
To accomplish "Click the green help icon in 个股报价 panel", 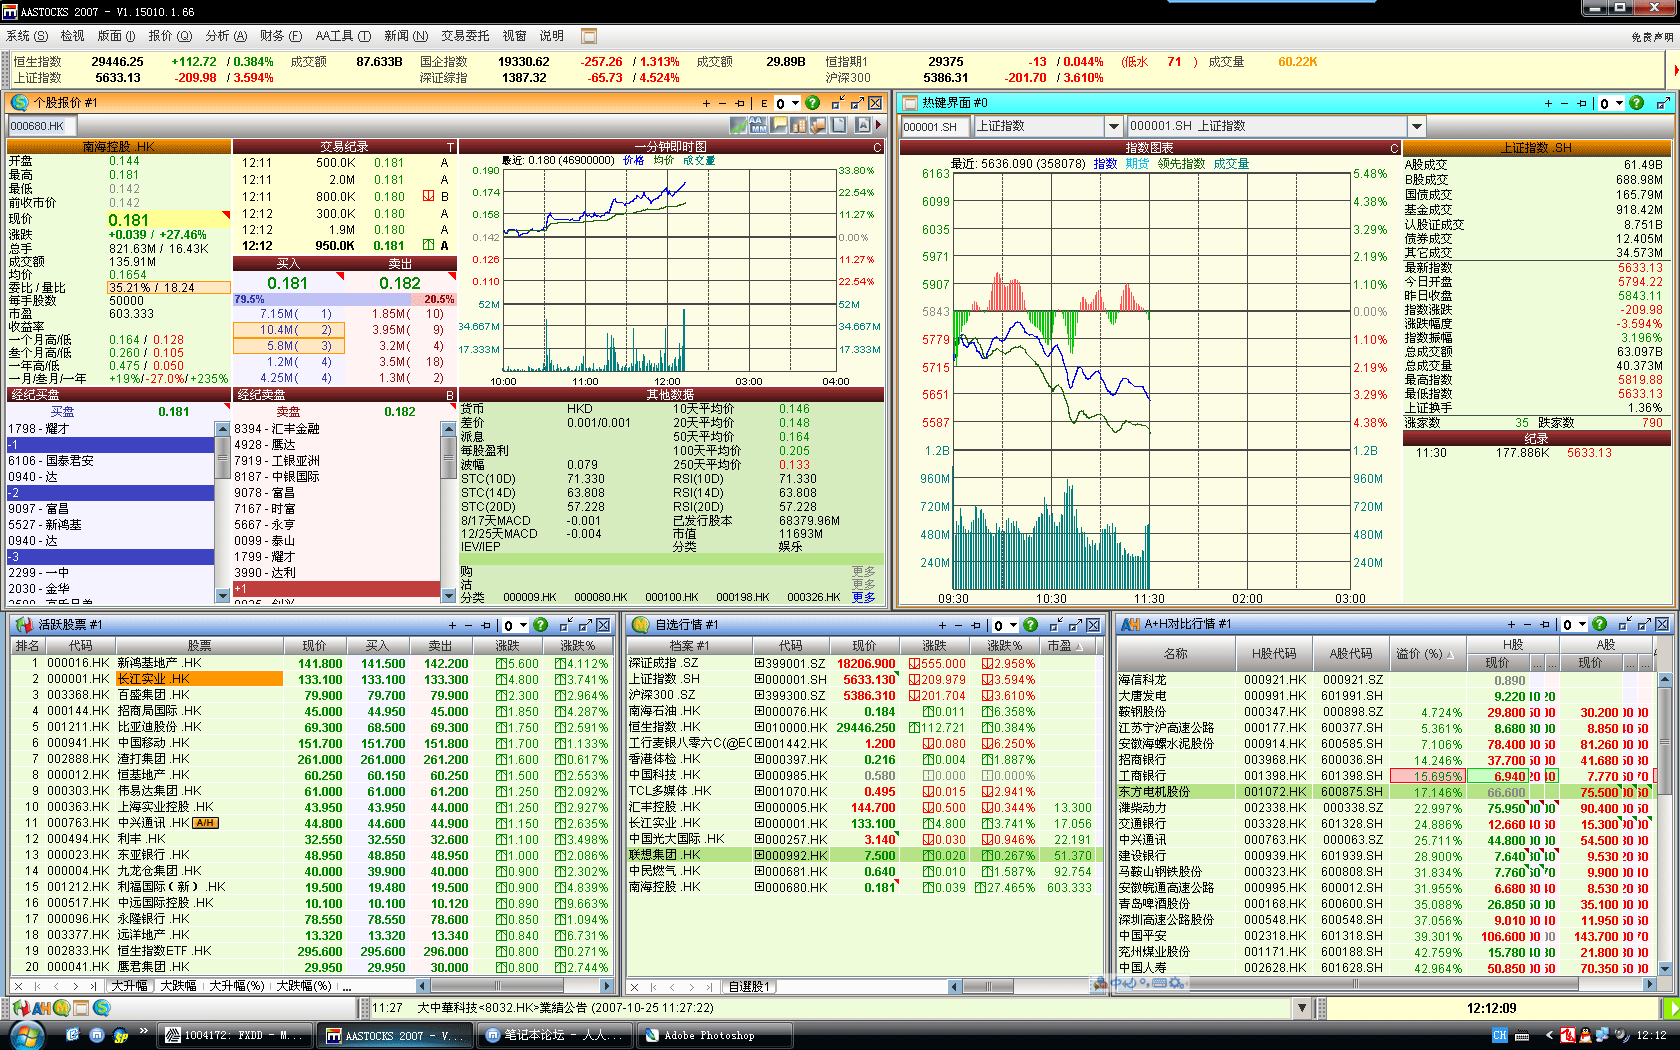I will click(812, 103).
